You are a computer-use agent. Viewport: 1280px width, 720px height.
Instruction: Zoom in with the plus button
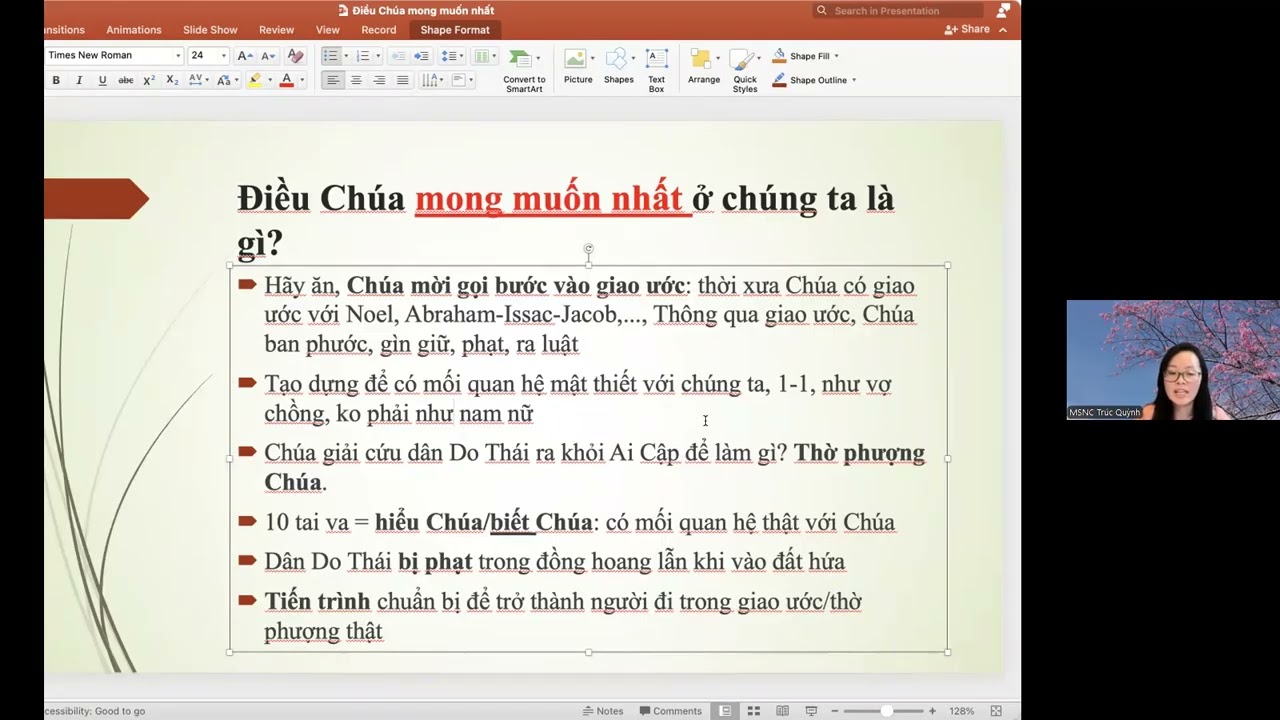click(932, 711)
